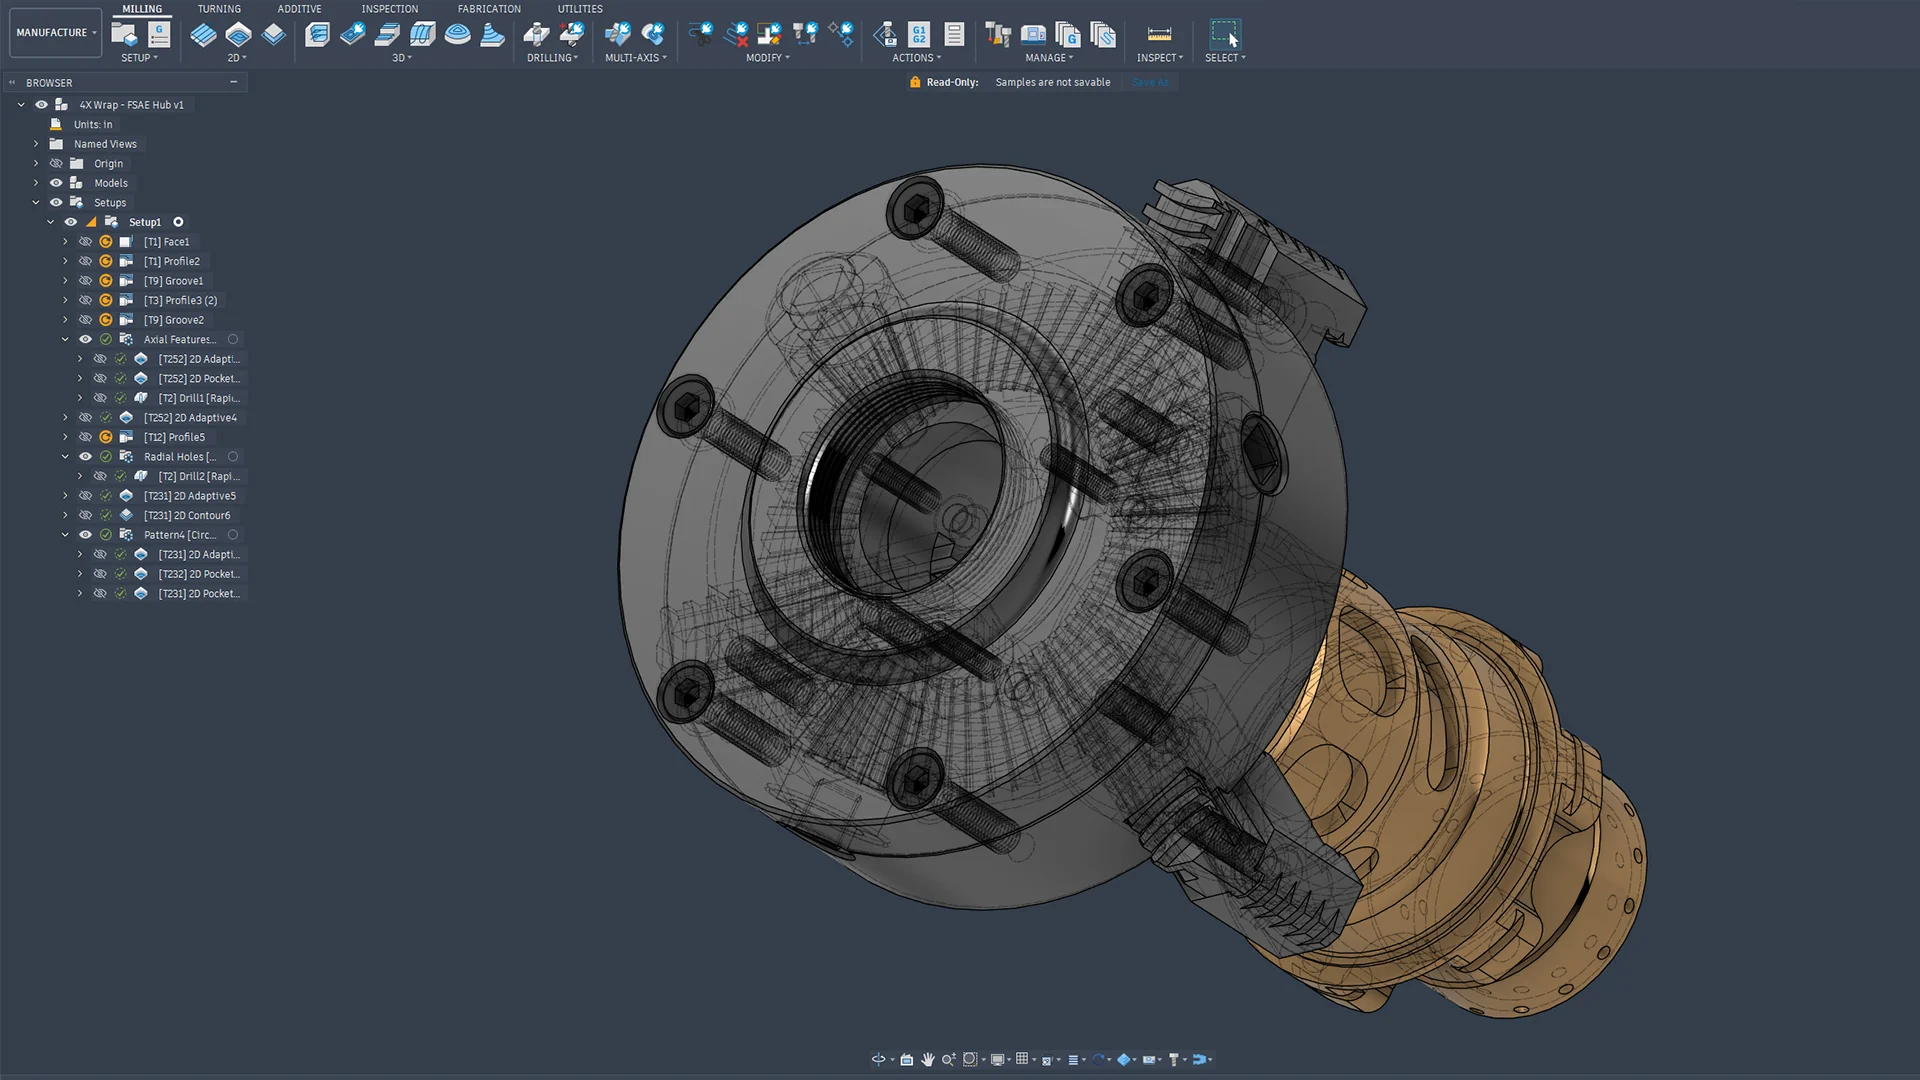Toggle visibility eye of [T1] Face1
The height and width of the screenshot is (1080, 1920).
tap(85, 242)
